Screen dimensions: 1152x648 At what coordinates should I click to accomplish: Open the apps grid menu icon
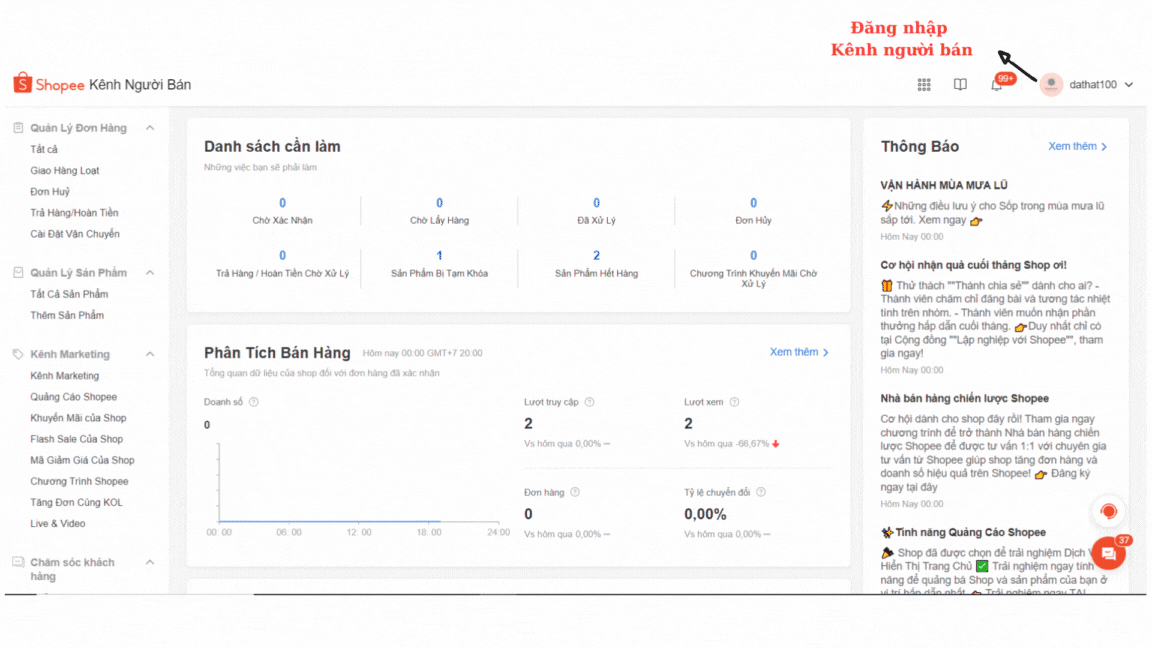pos(924,84)
